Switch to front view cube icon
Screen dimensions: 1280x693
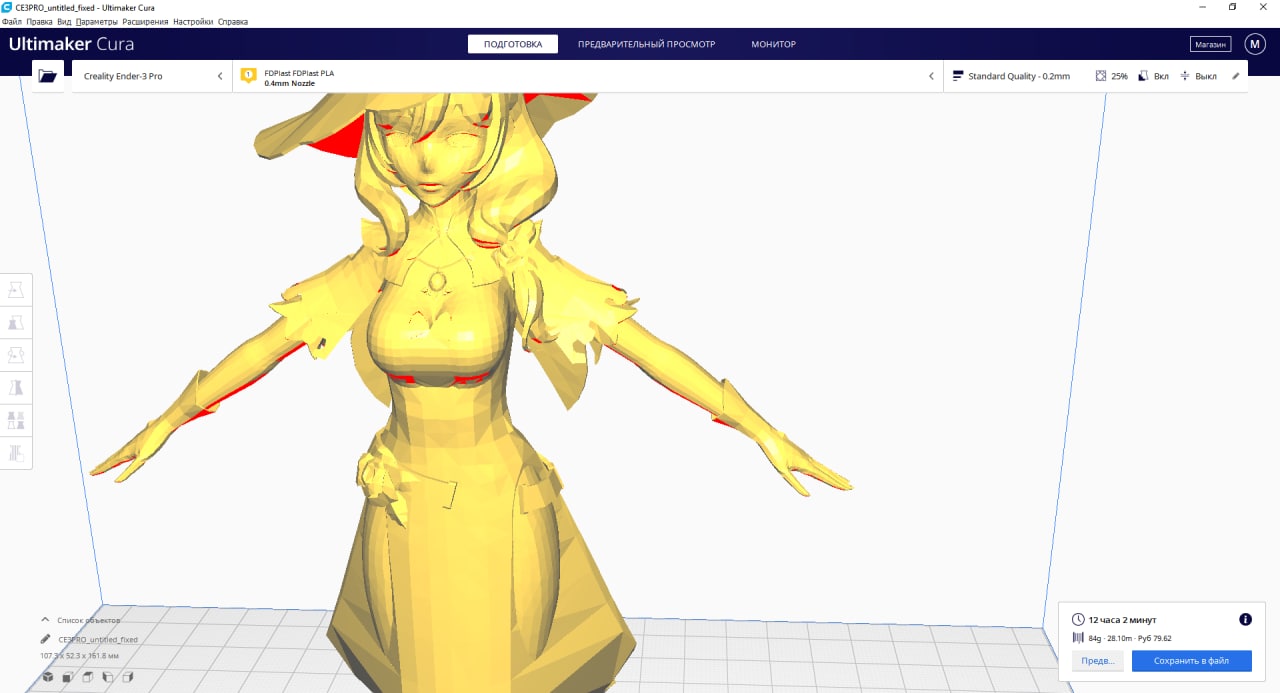67,677
